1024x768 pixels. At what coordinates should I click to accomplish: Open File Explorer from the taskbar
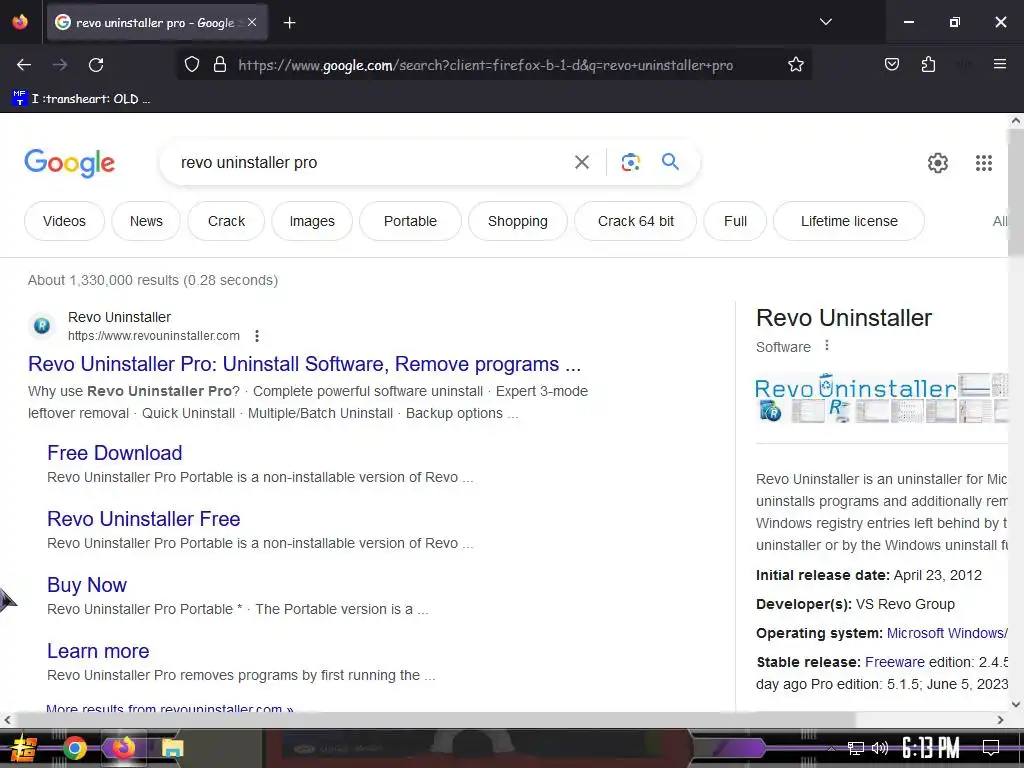point(172,748)
